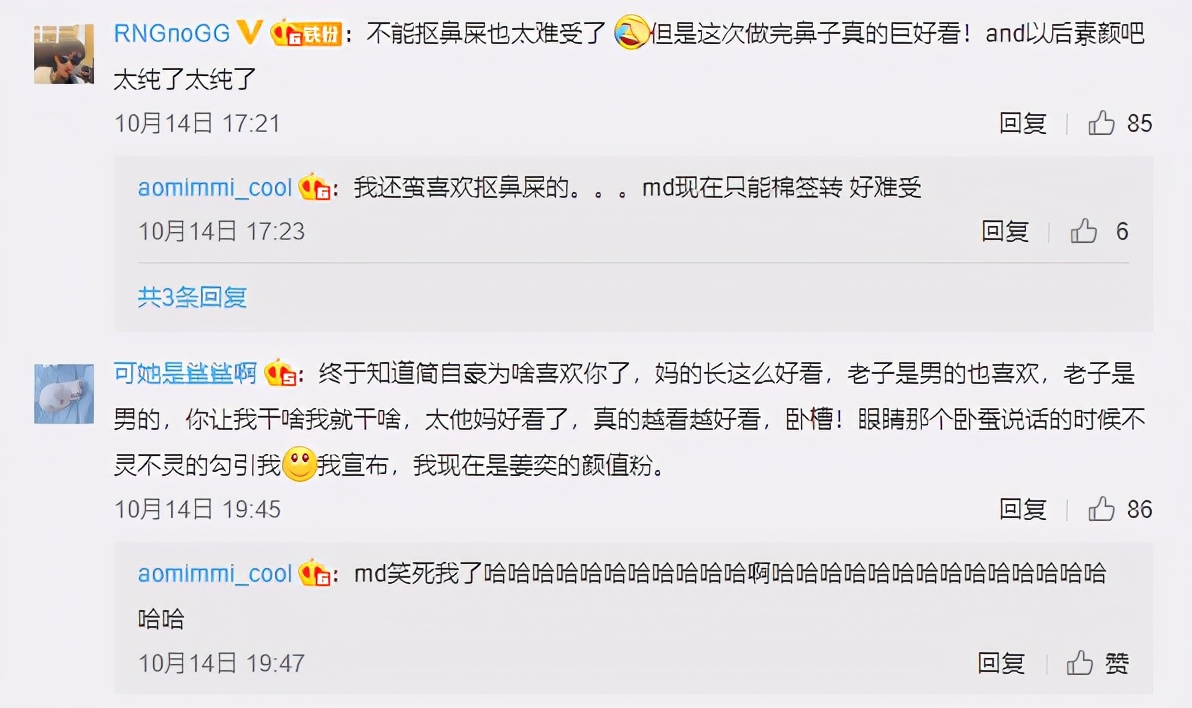1192x708 pixels.
Task: Reply to aomimmi_cool's 17:23 comment
Action: click(1004, 230)
